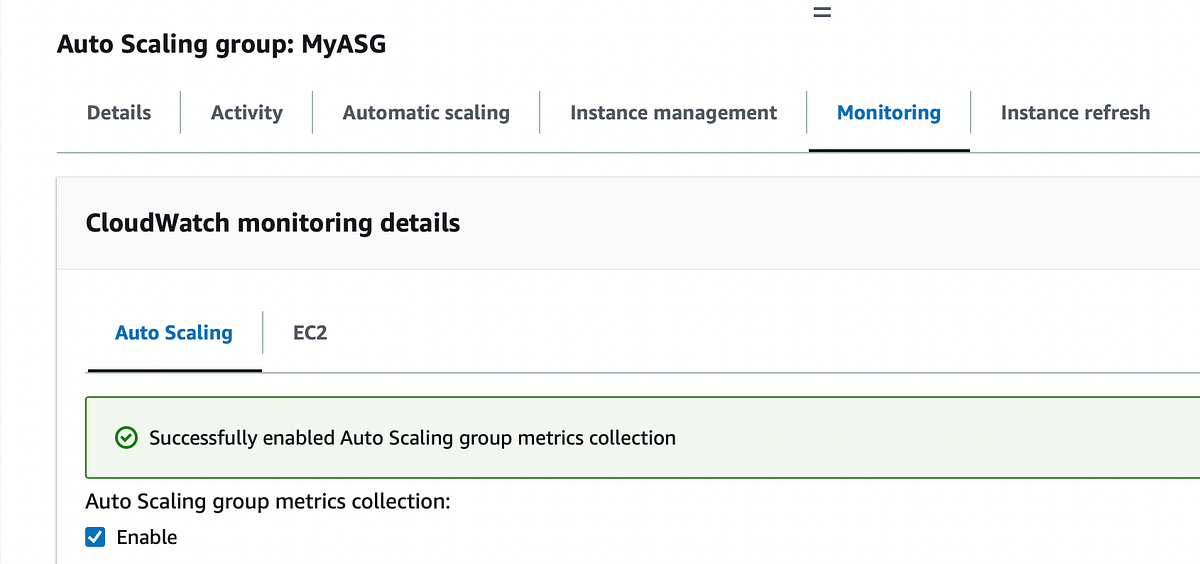Select the Auto Scaling sub-tab

[174, 333]
